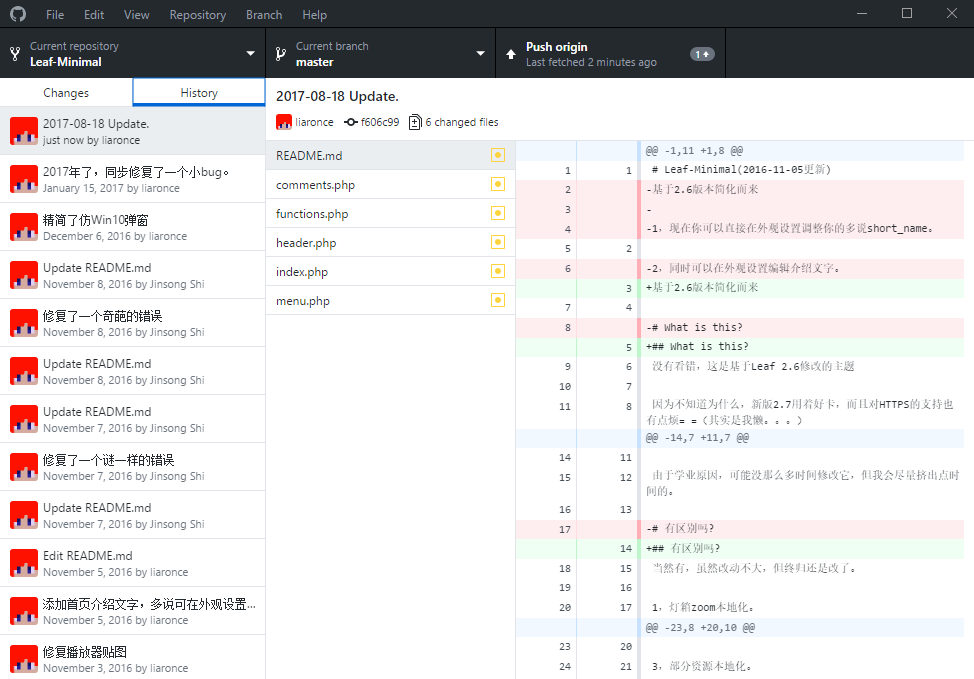
Task: Click the push origin upload arrow icon
Action: 511,54
